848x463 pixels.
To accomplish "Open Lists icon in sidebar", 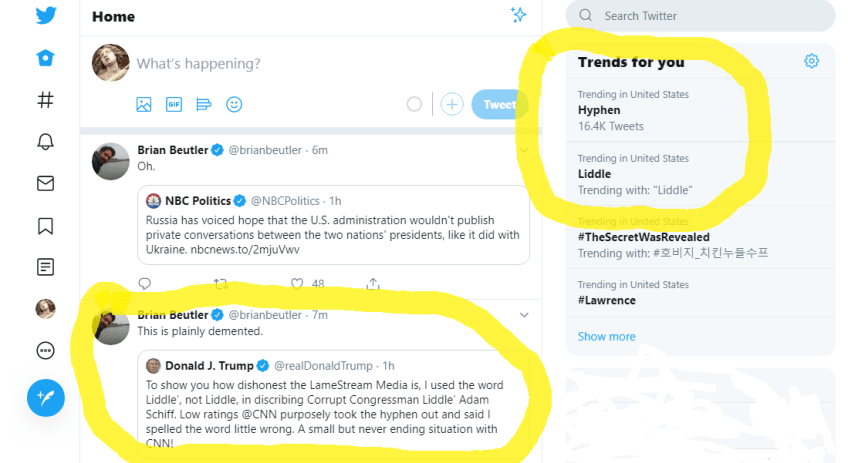I will click(x=45, y=267).
